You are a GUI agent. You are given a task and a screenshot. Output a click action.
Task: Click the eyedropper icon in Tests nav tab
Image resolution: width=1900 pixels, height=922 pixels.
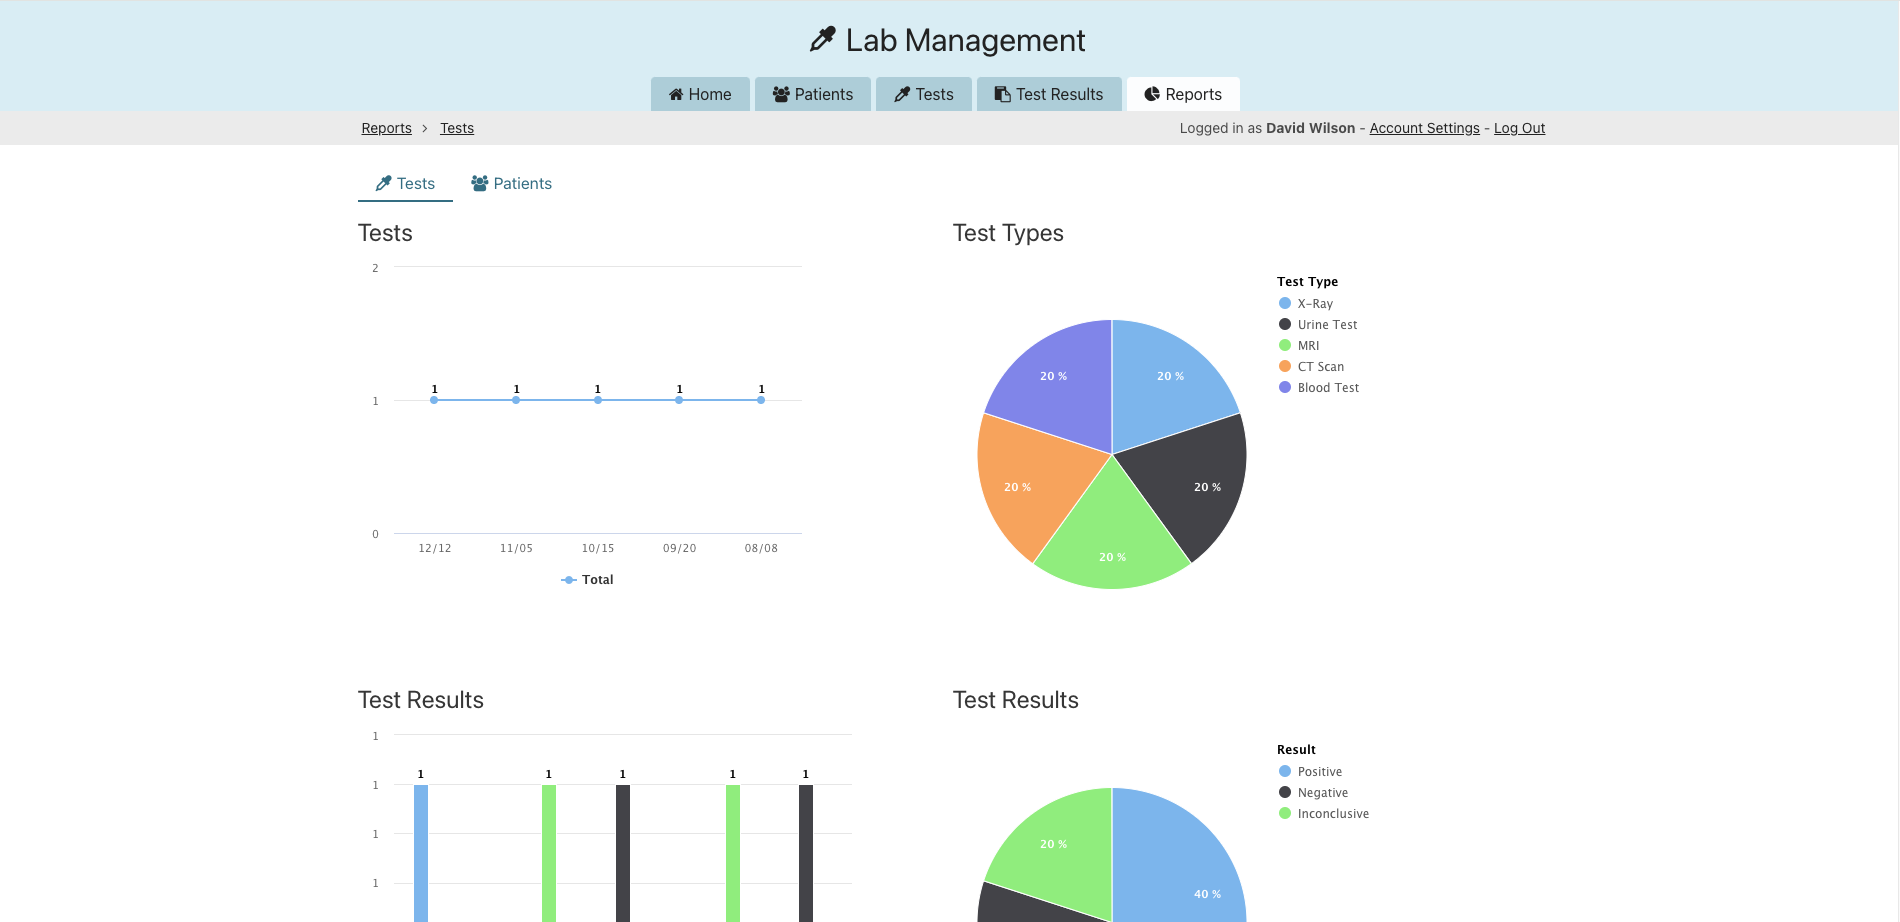pos(902,94)
